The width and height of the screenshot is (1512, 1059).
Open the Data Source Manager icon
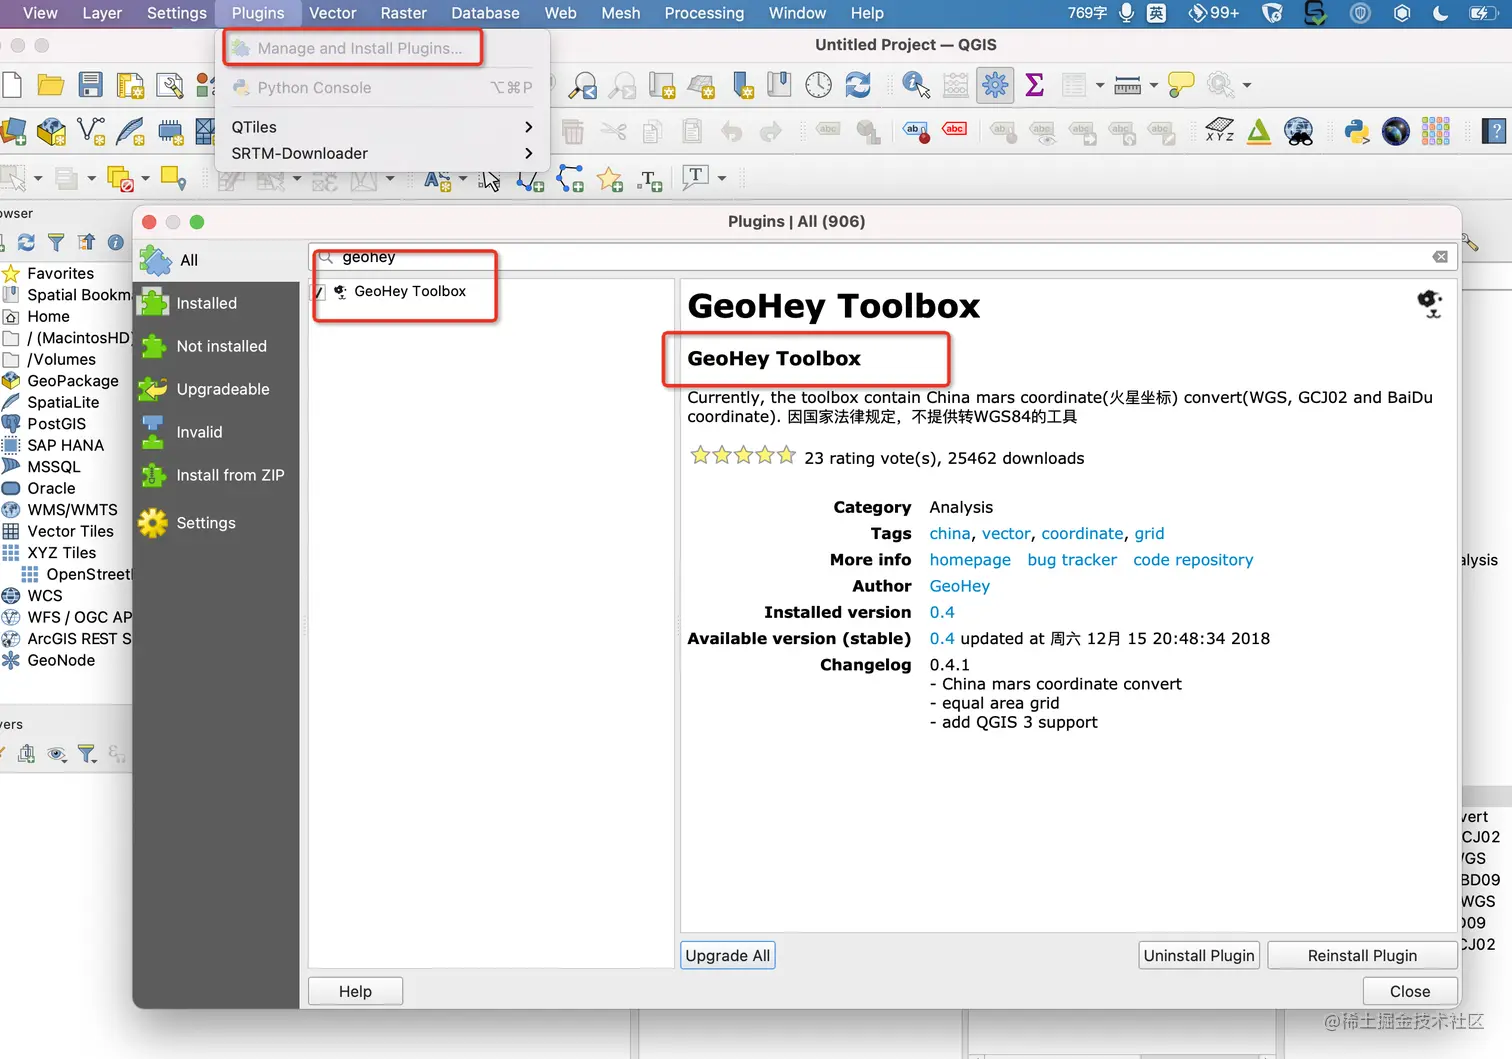(13, 131)
